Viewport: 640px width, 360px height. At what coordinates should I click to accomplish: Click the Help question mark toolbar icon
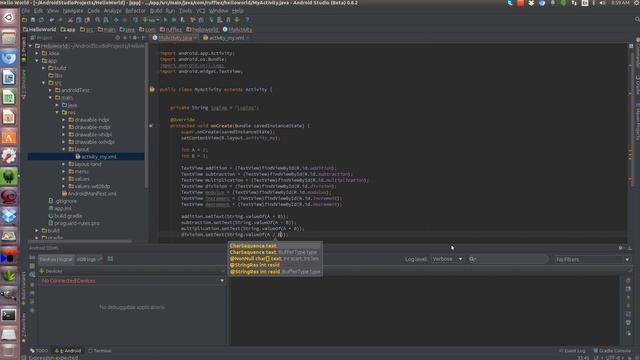(247, 20)
